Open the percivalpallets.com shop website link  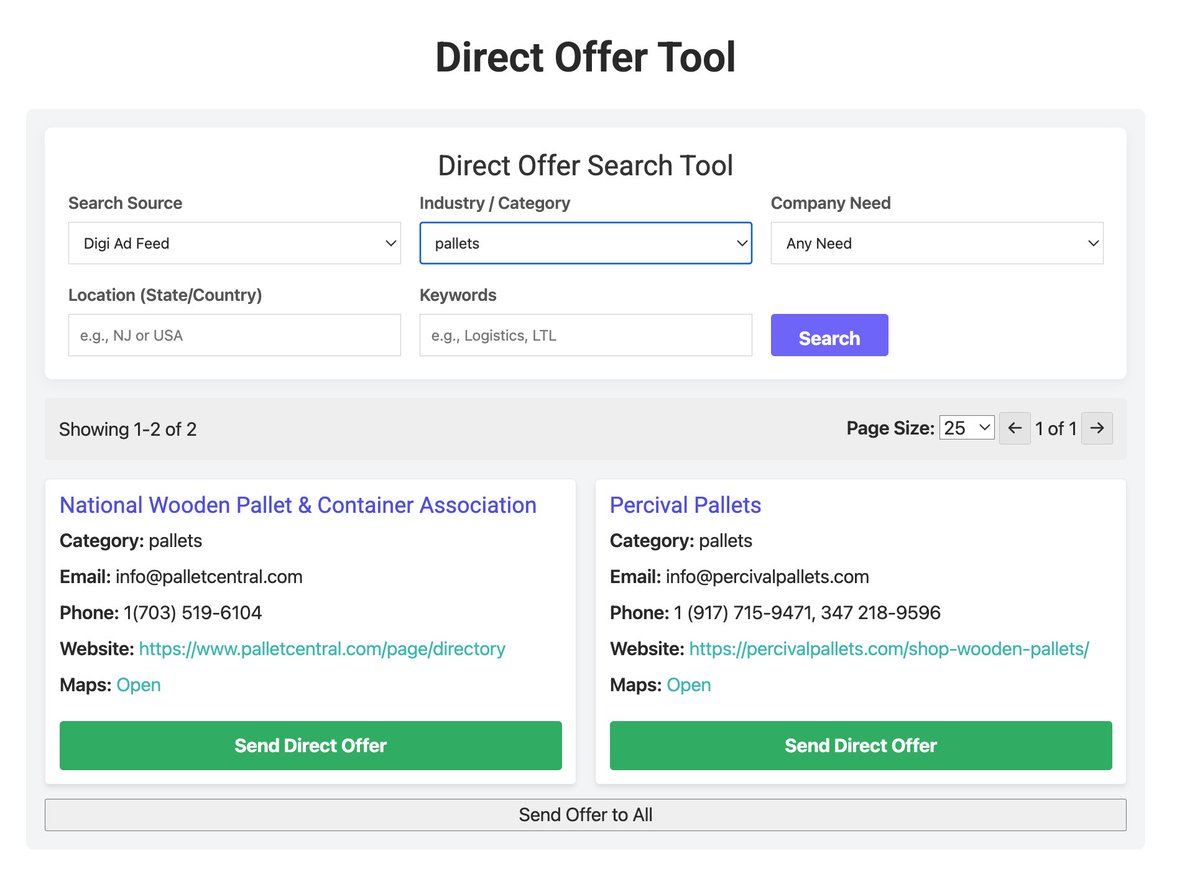[x=889, y=649]
